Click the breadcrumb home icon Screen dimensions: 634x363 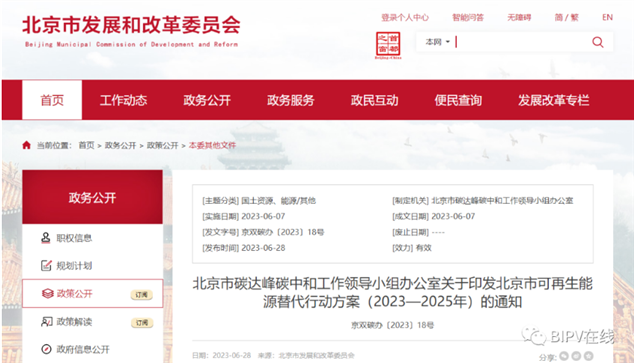coord(27,145)
